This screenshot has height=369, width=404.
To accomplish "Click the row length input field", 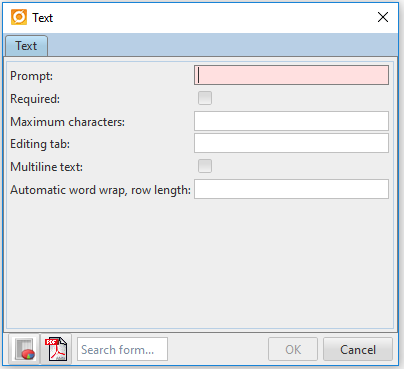I will click(x=291, y=189).
